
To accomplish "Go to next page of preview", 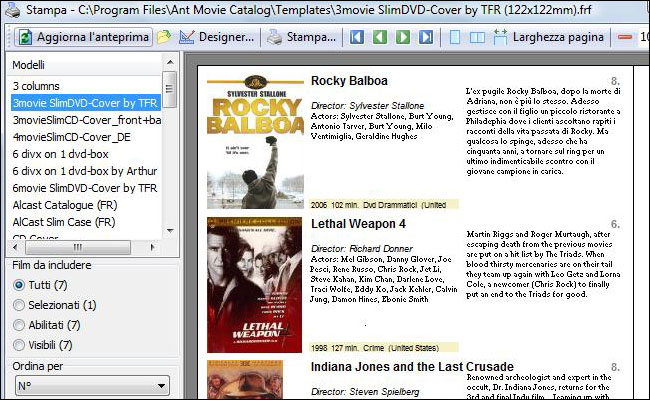I will 403,37.
